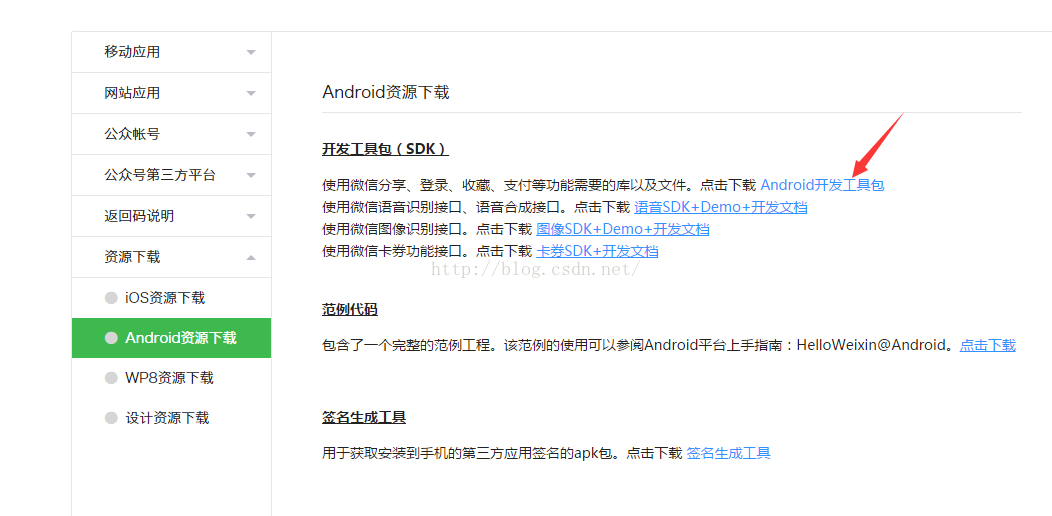Click the text 使用微信图像识别接口

click(x=392, y=229)
